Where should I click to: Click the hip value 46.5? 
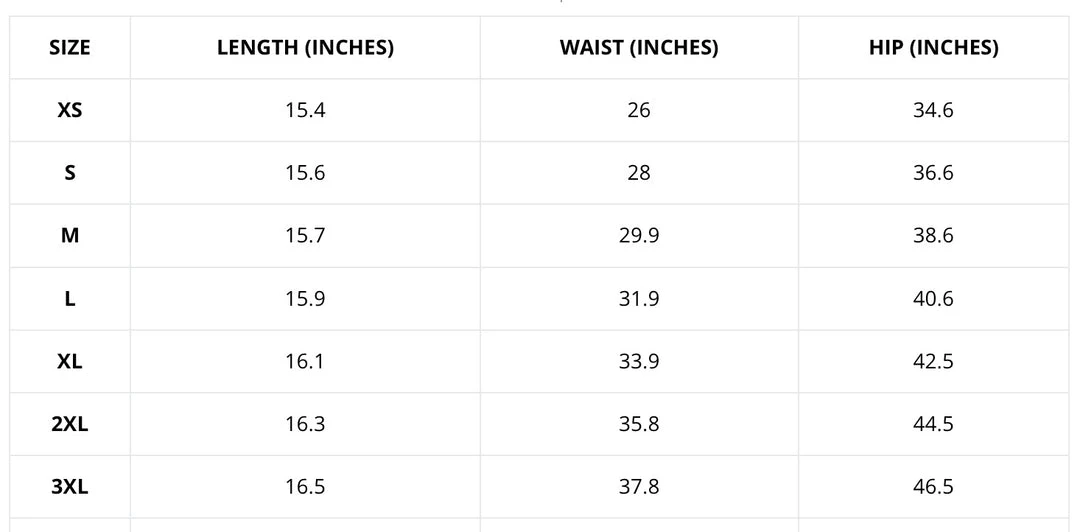coord(933,487)
